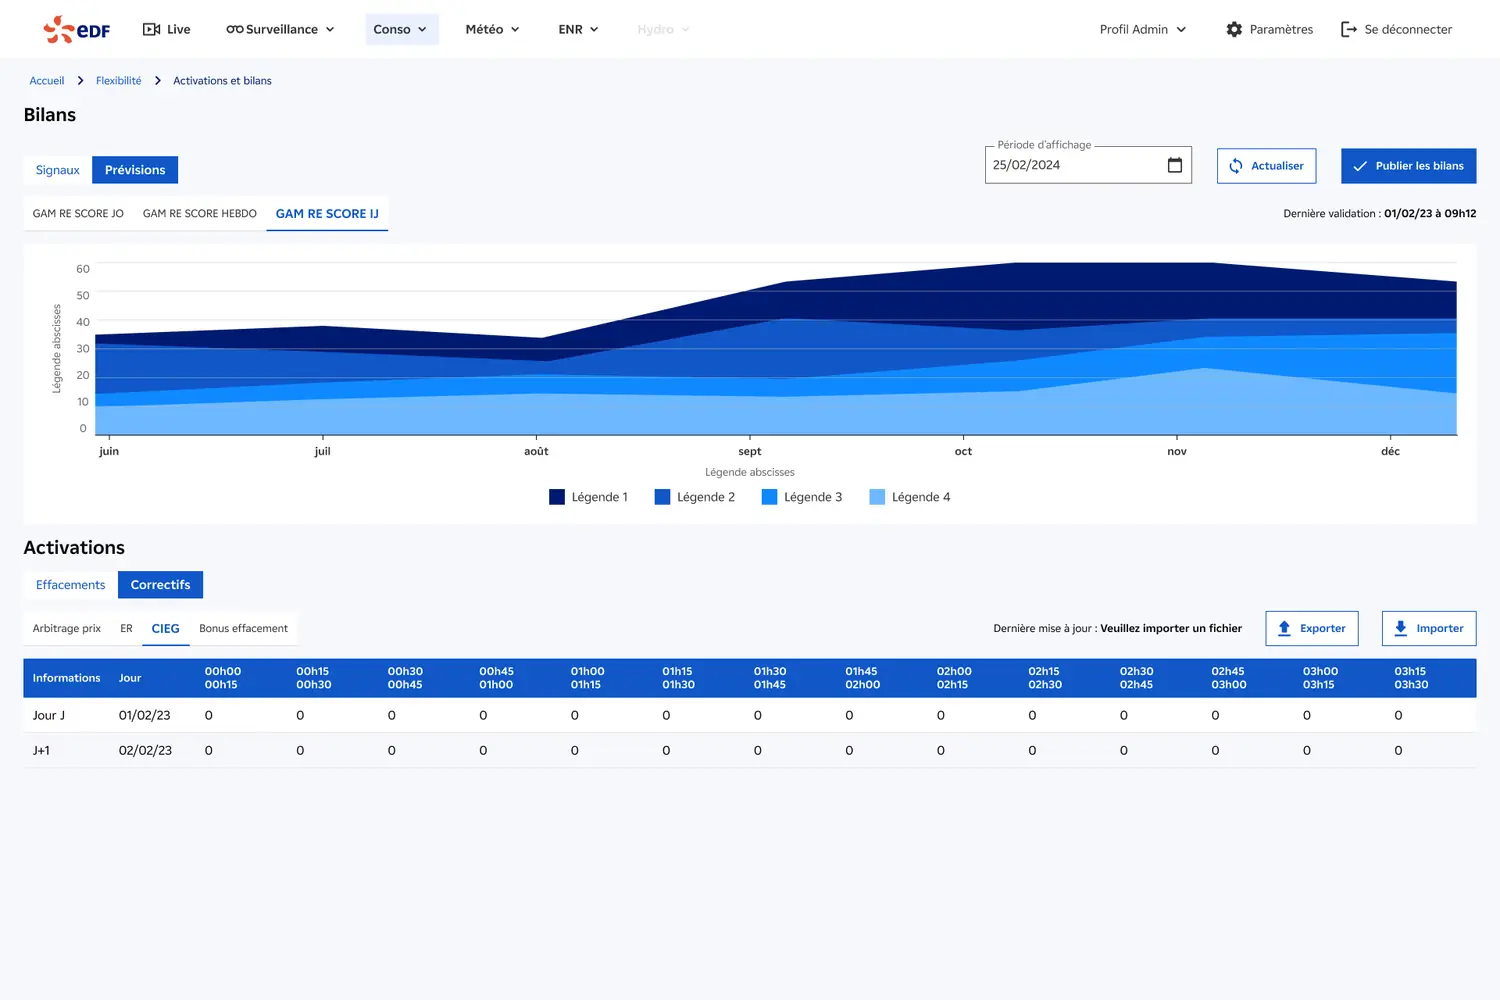Click the Paramètres gear icon
The height and width of the screenshot is (1000, 1500).
[1234, 29]
